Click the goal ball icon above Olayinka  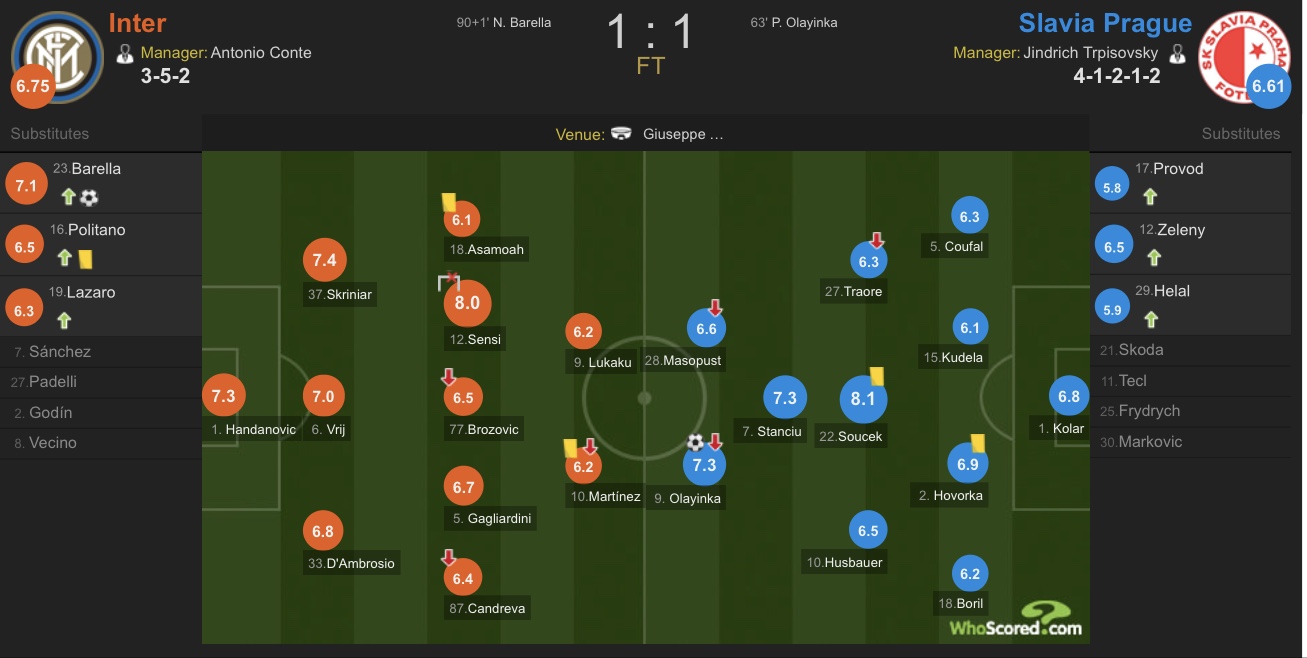point(695,442)
